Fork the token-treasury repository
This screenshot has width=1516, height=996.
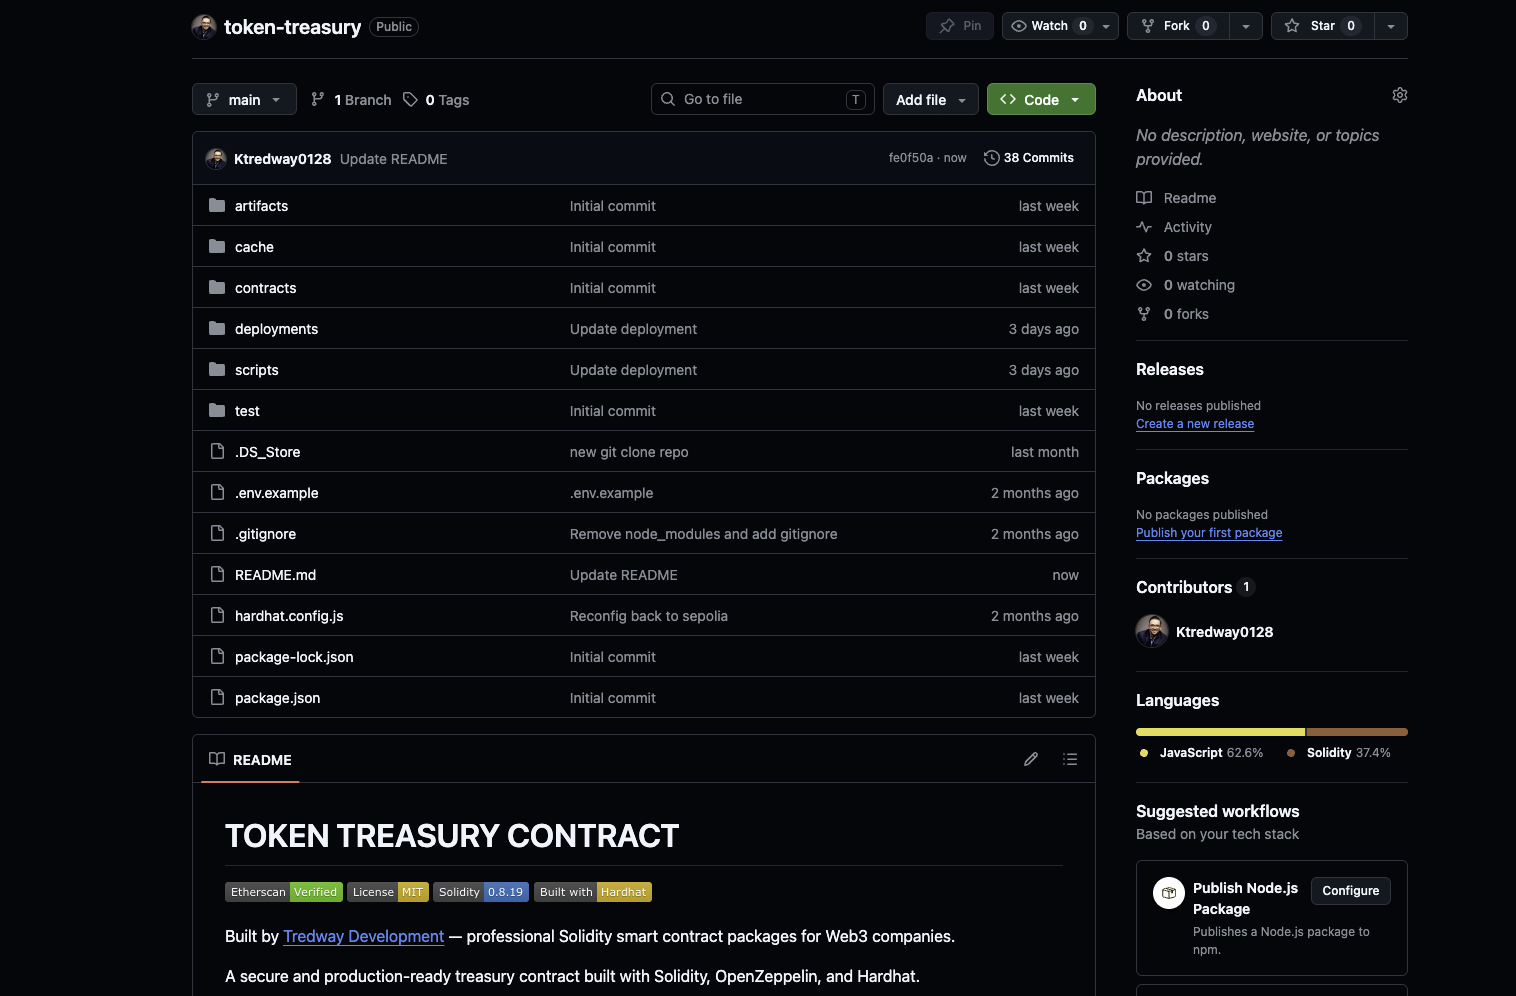1178,26
